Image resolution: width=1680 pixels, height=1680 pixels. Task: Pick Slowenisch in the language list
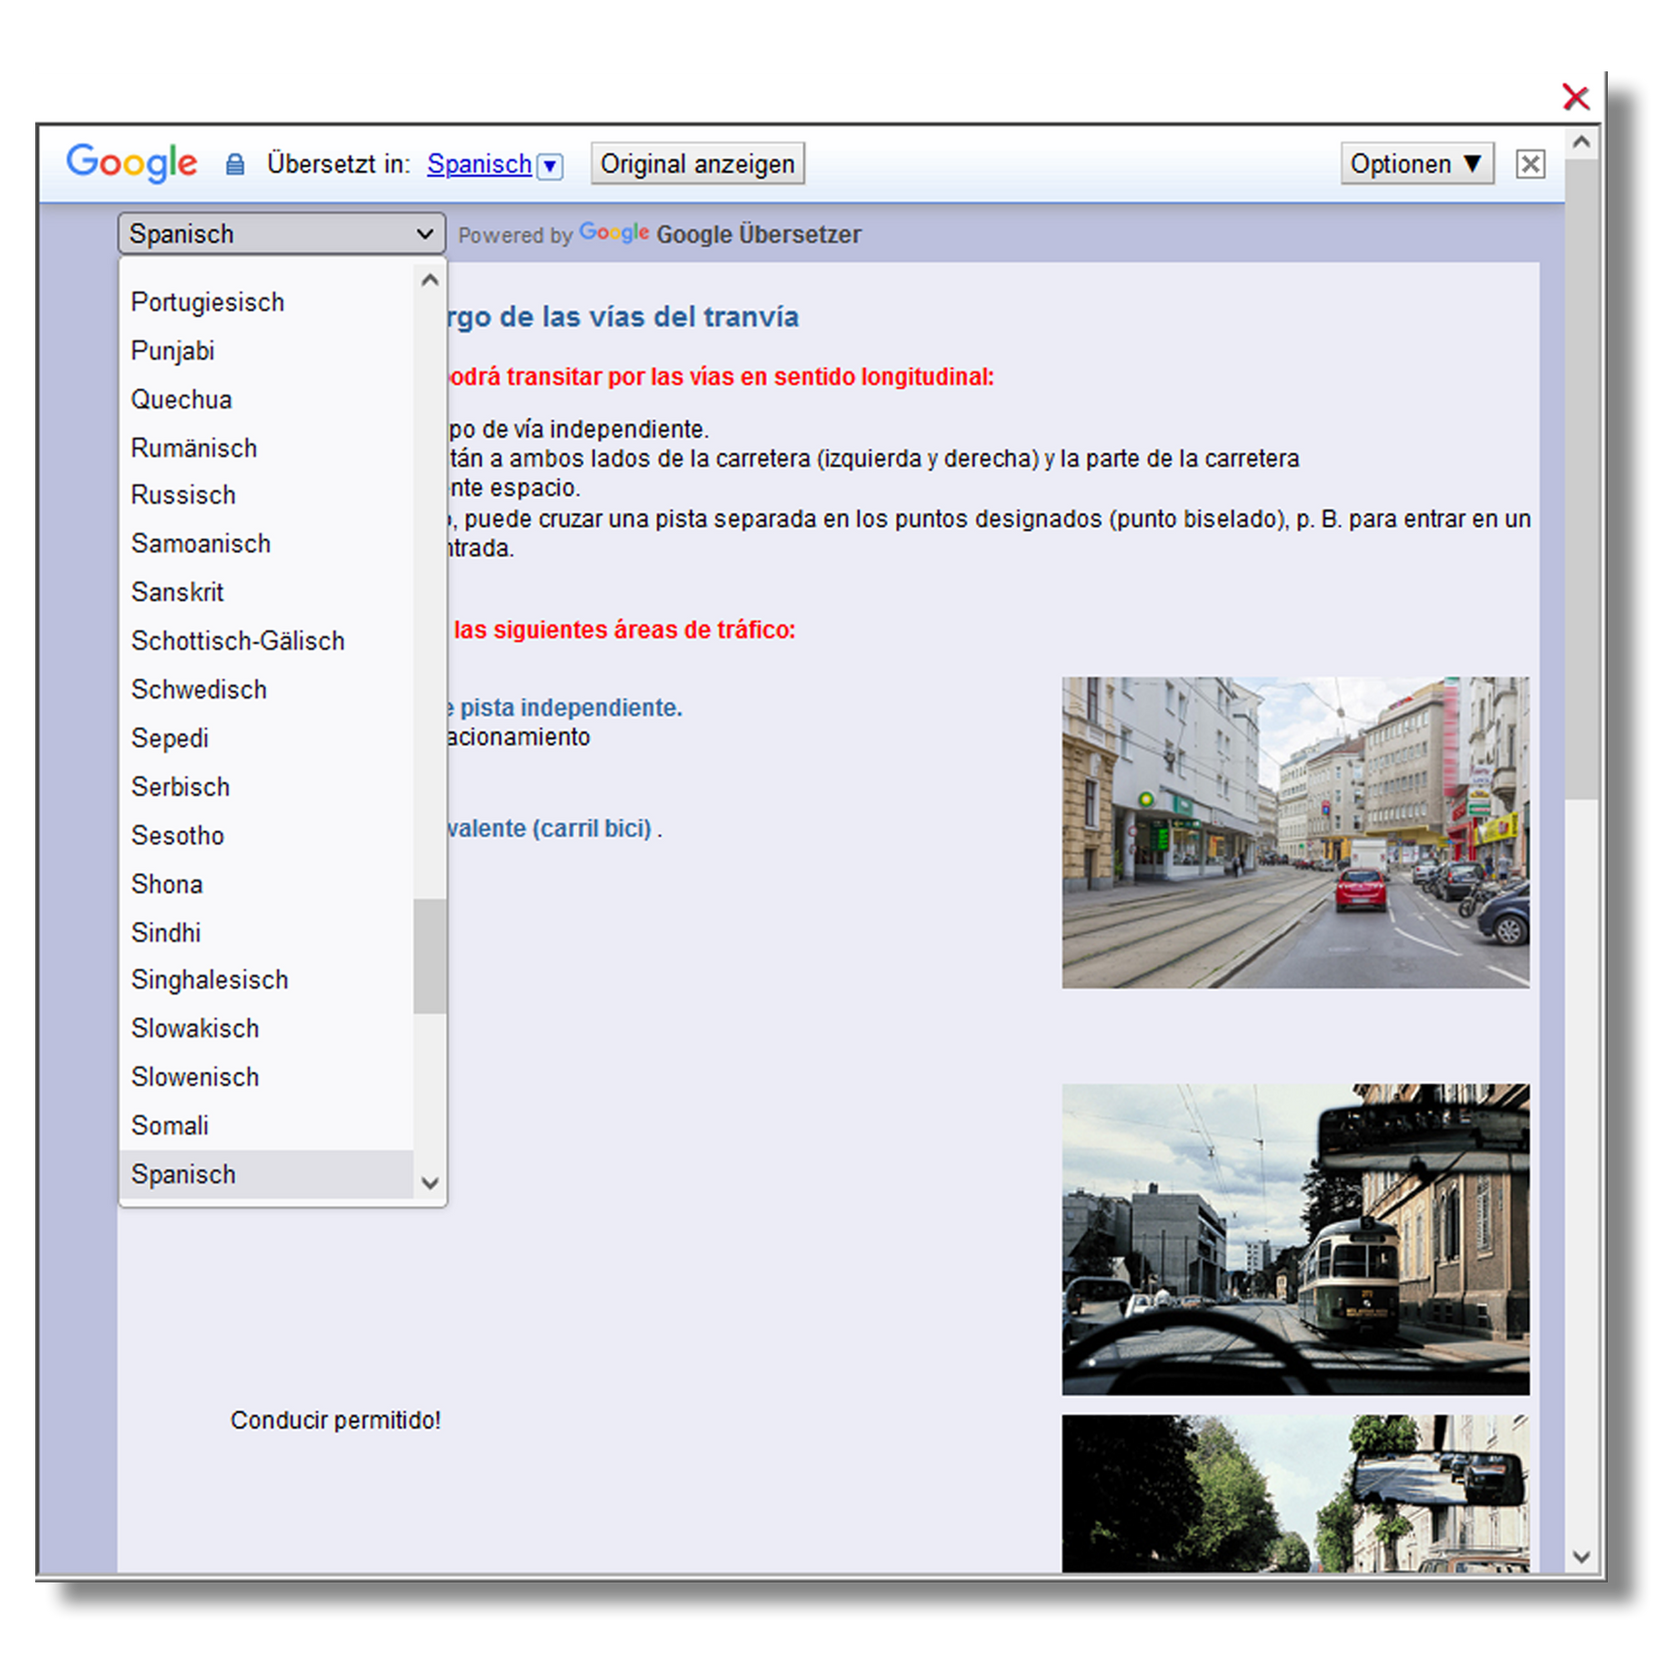click(195, 1077)
